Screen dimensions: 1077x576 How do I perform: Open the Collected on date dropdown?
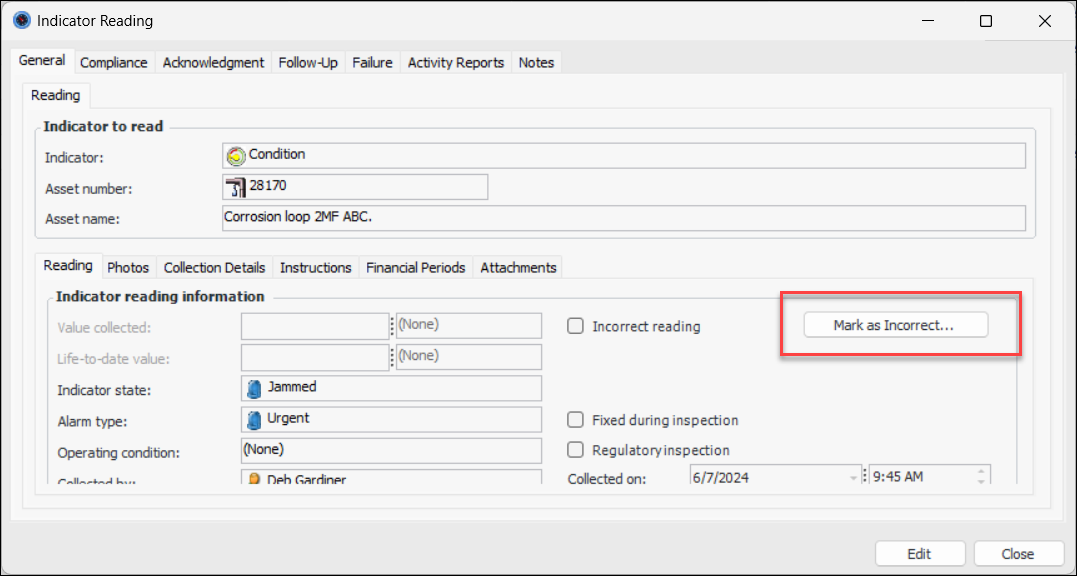[x=854, y=477]
